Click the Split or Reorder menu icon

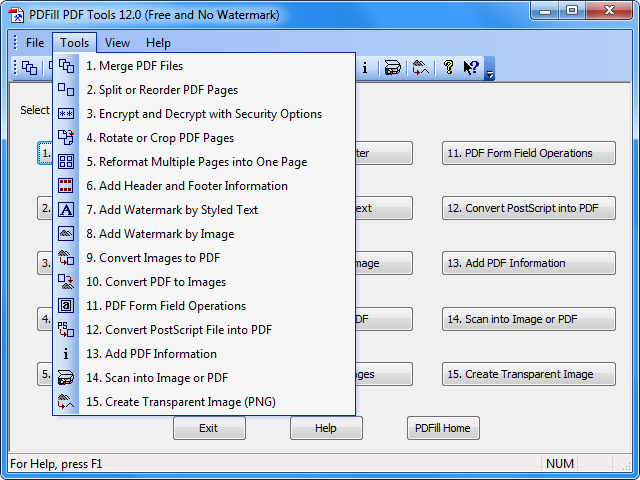pos(66,89)
